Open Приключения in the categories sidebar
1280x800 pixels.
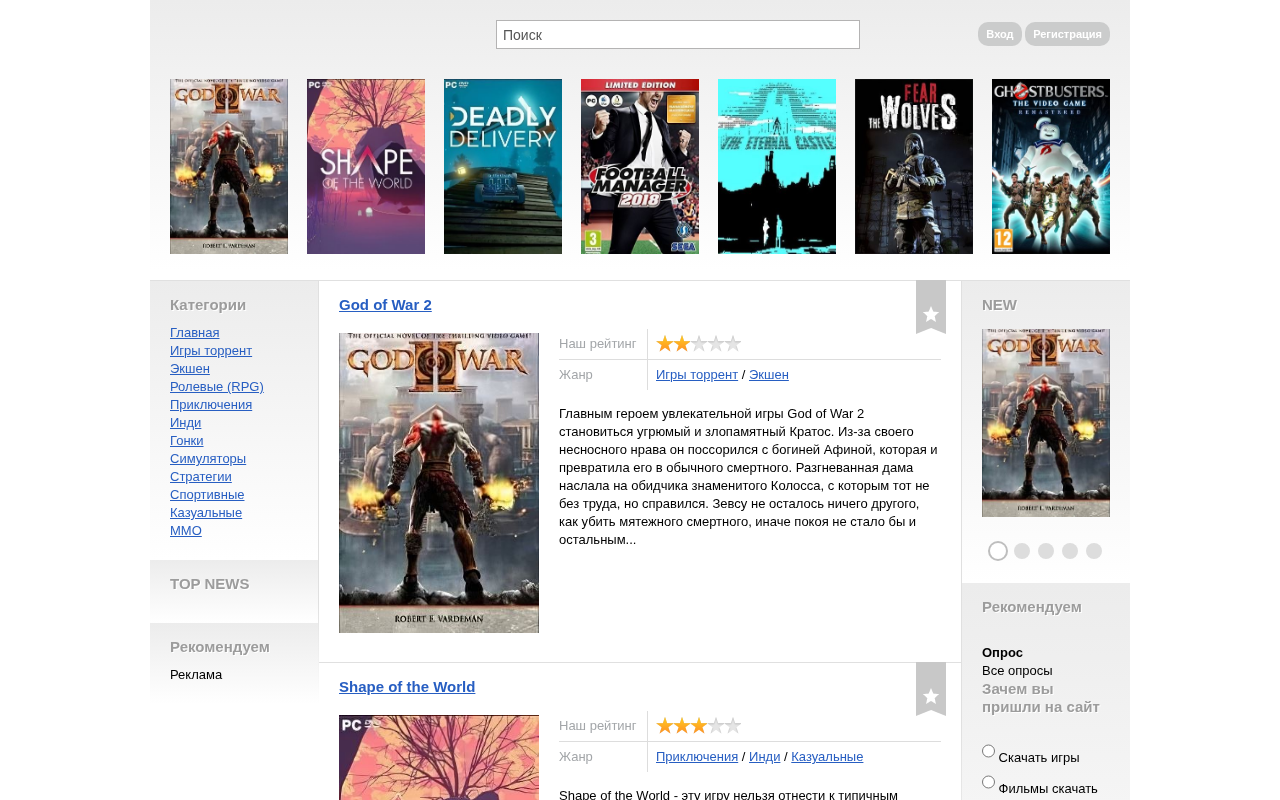tap(211, 405)
